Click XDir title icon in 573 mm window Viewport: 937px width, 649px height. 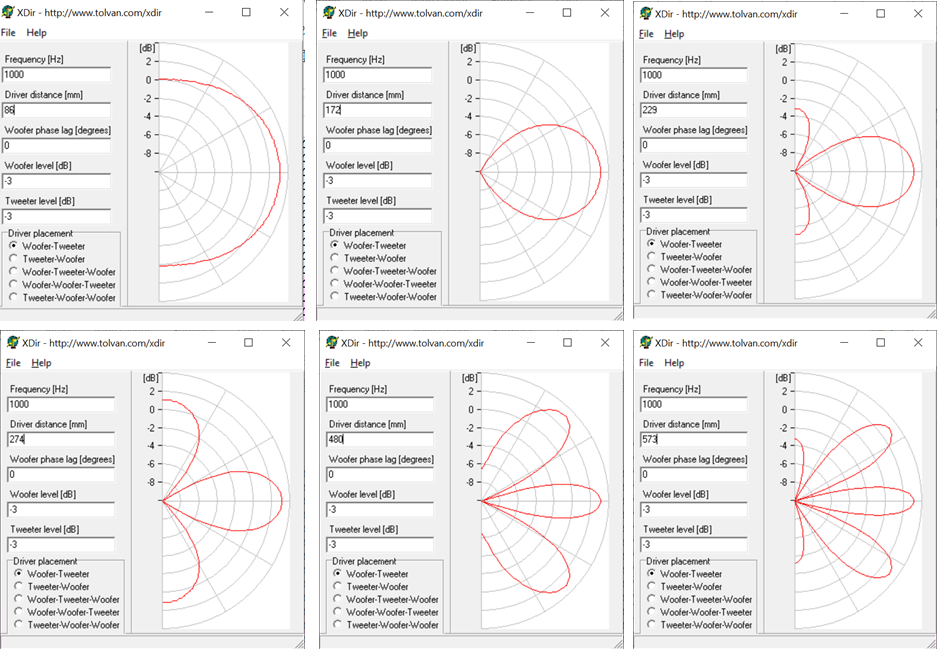pos(646,342)
